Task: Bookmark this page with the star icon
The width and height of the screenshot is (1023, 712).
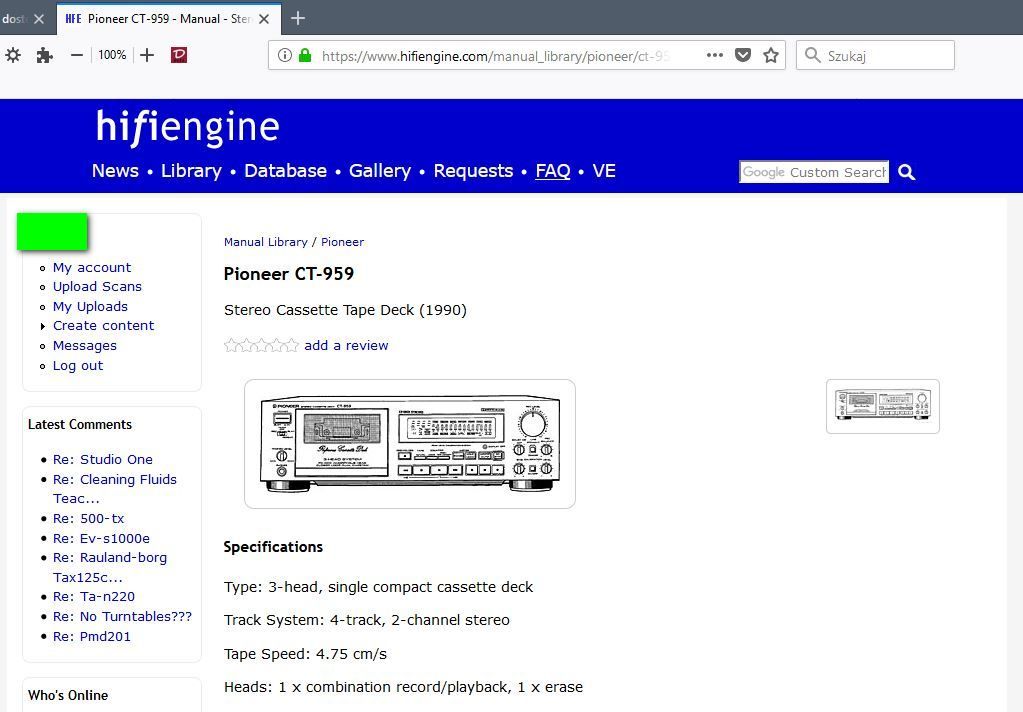Action: pyautogui.click(x=771, y=55)
